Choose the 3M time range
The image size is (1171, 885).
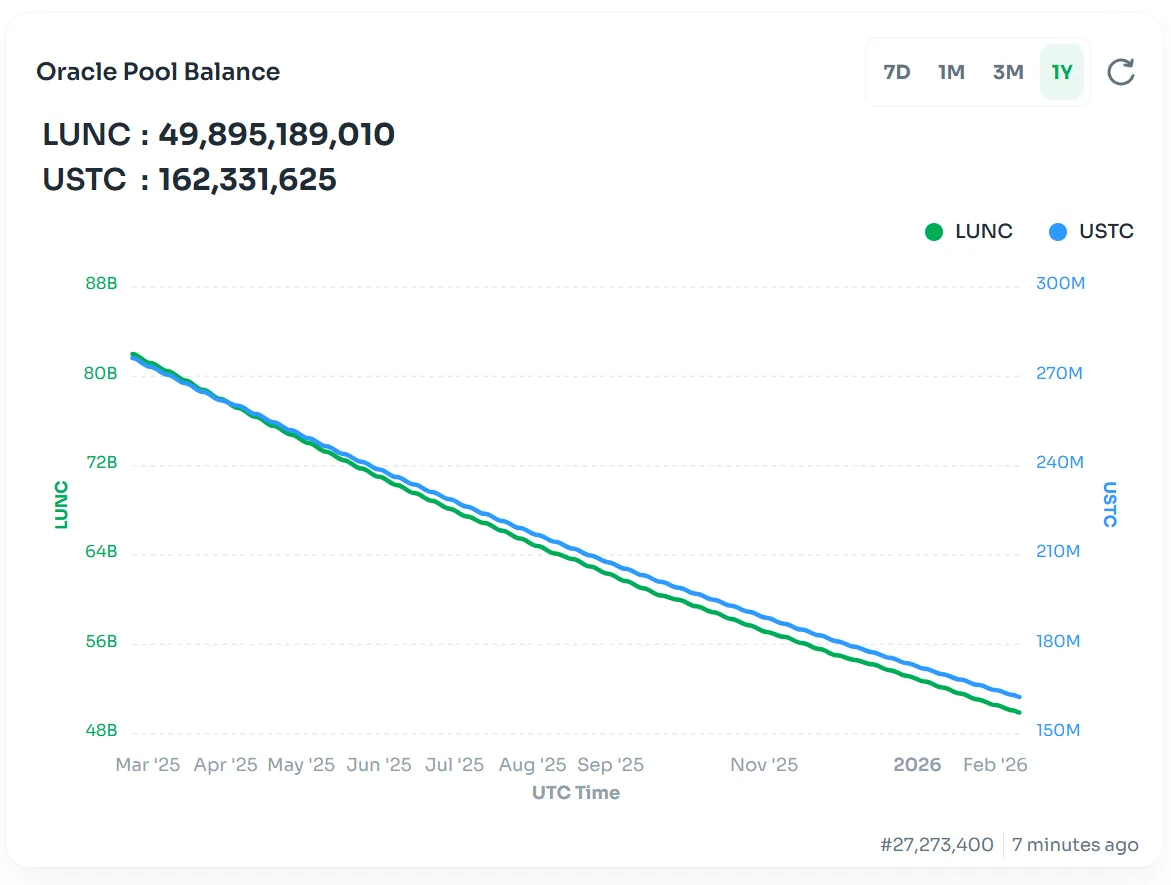(x=1008, y=72)
